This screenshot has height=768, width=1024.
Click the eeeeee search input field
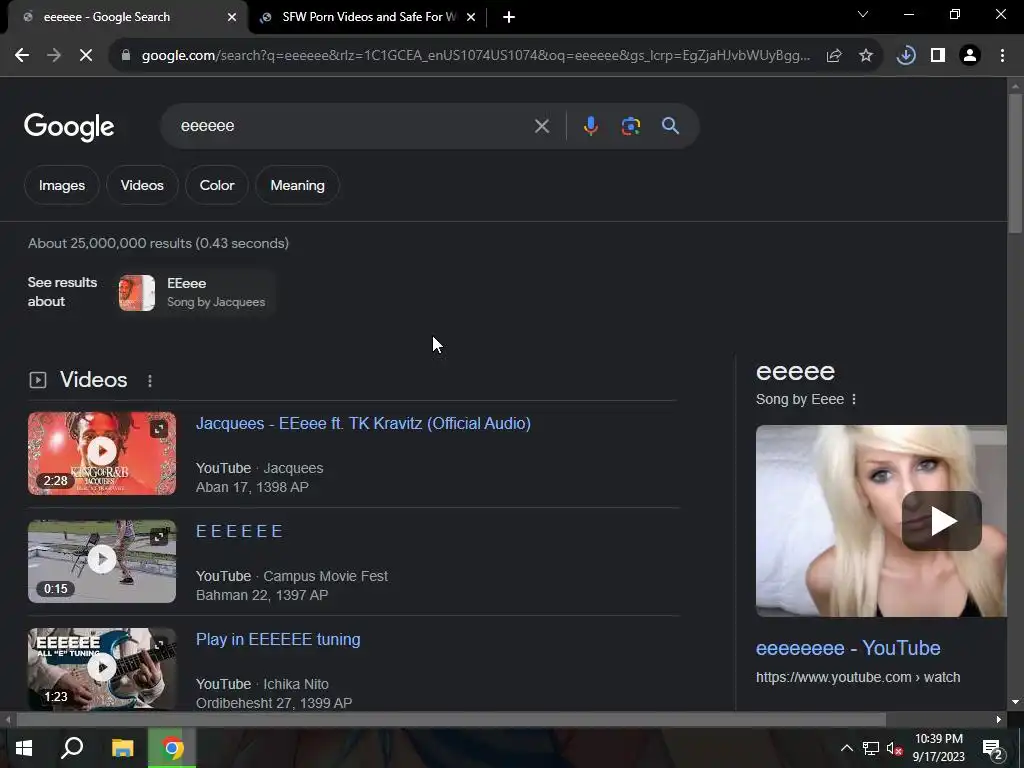click(x=353, y=126)
